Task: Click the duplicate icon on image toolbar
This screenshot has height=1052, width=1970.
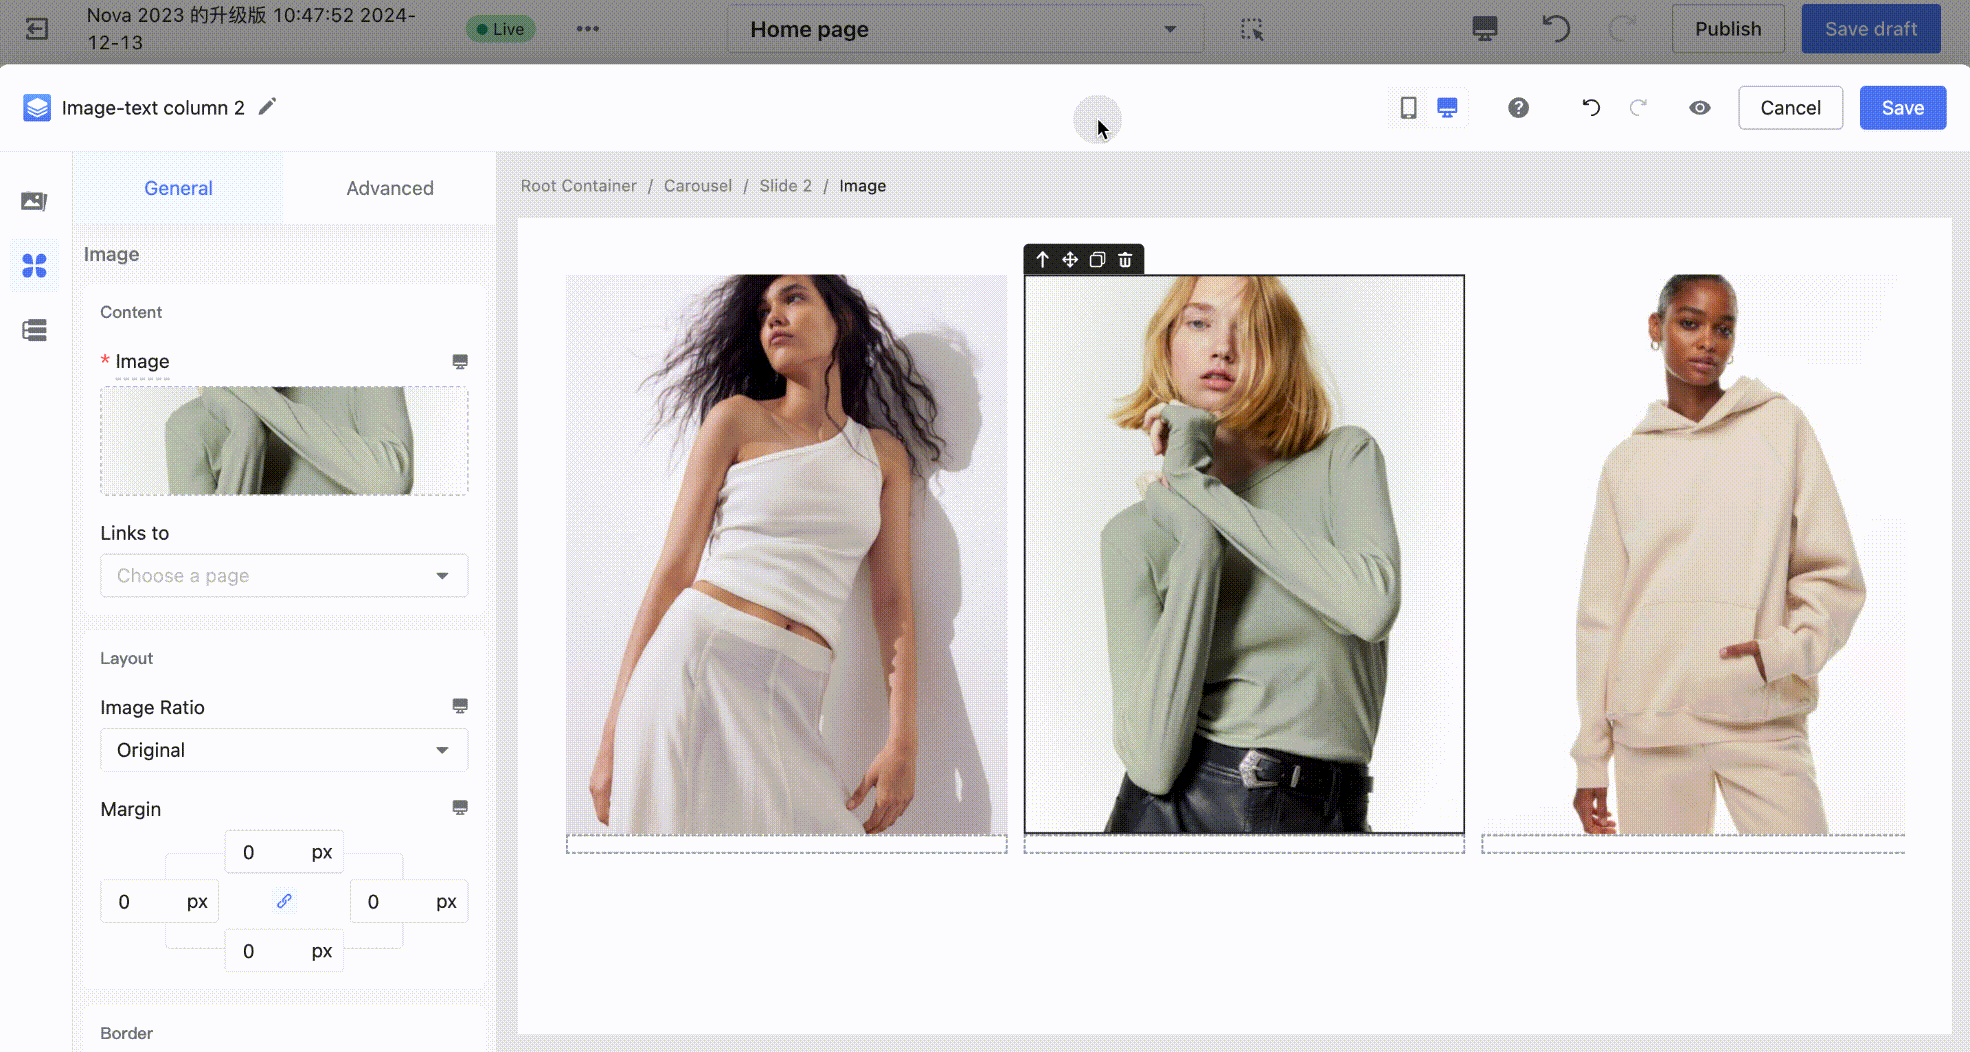Action: [x=1097, y=260]
